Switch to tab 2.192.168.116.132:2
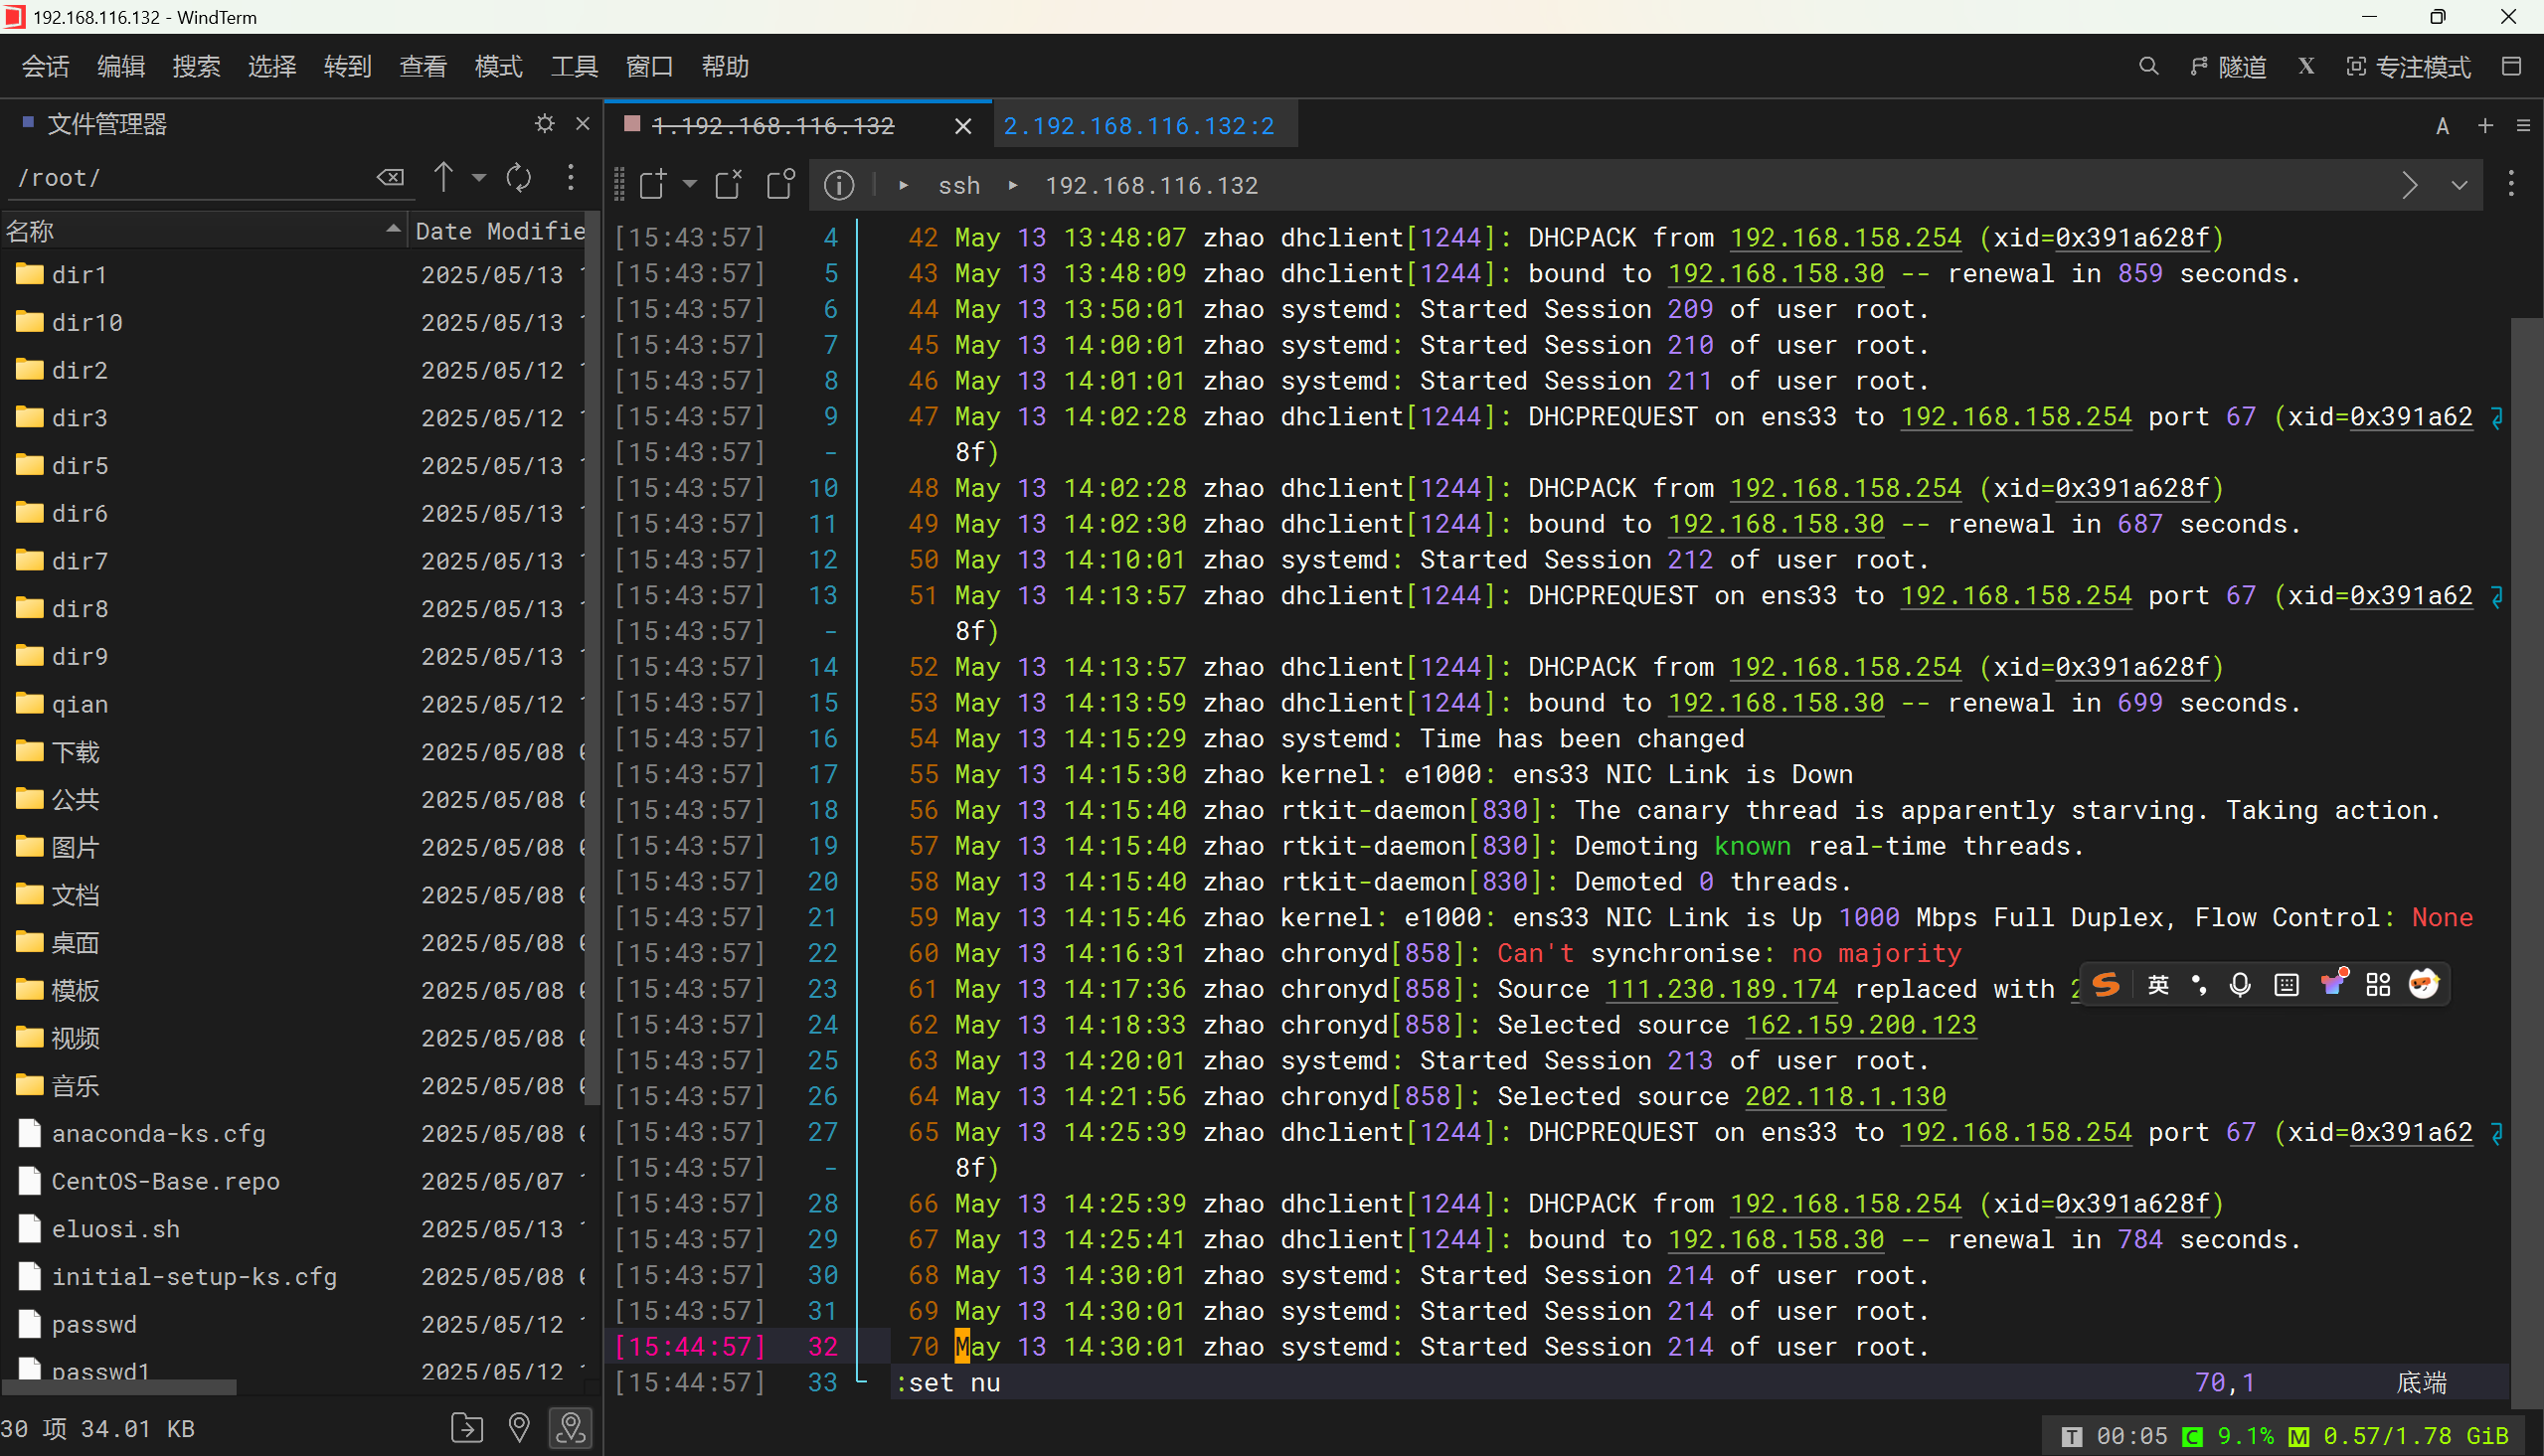This screenshot has width=2544, height=1456. [1138, 126]
